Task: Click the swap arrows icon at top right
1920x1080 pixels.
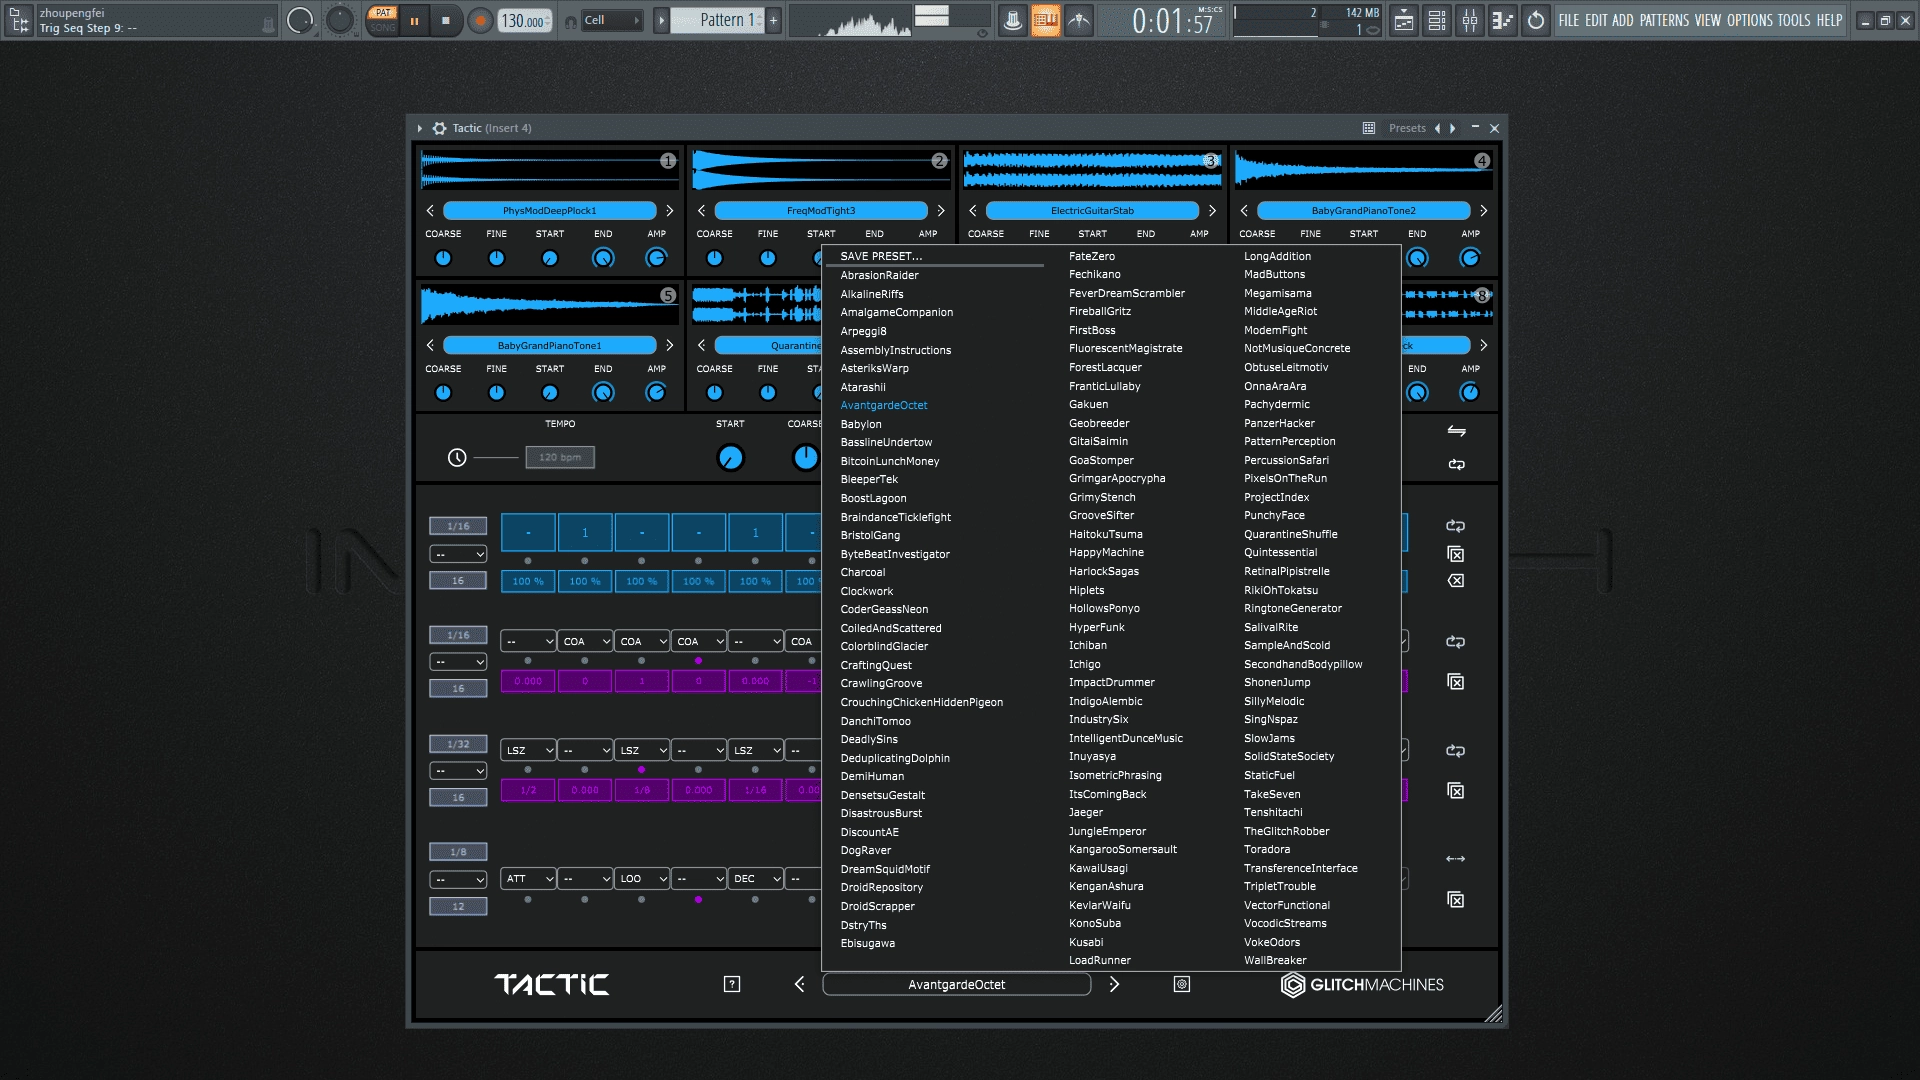Action: pyautogui.click(x=1456, y=431)
